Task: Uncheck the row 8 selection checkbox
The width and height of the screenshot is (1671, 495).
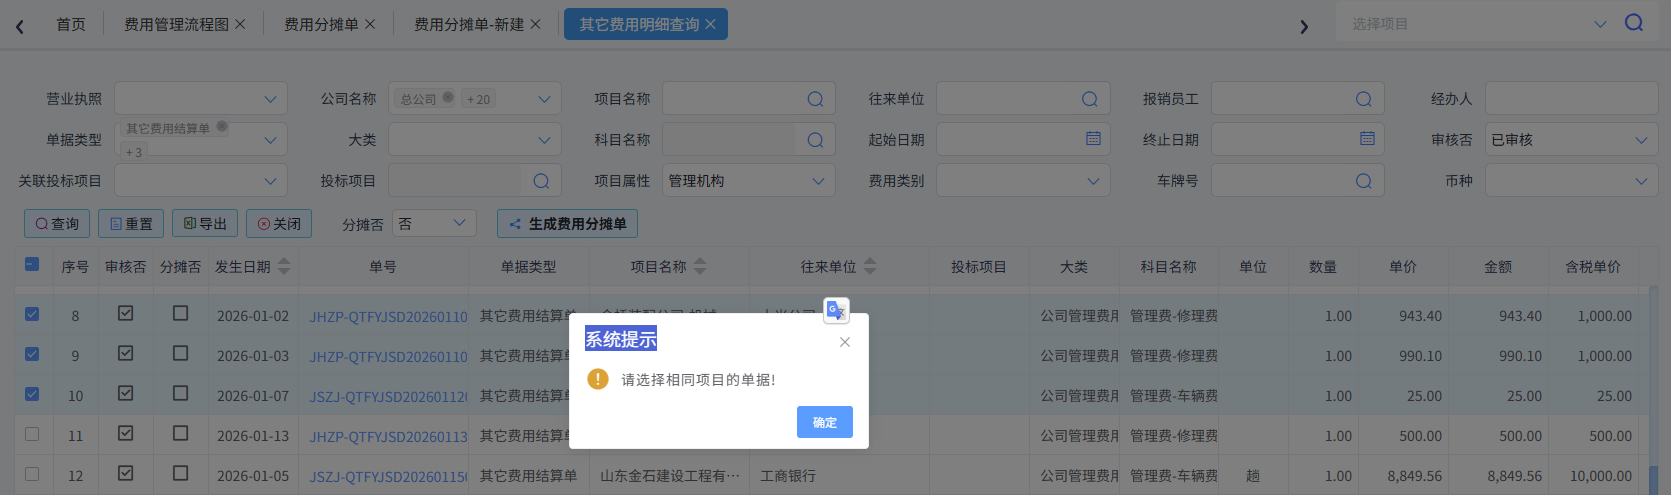Action: click(32, 314)
